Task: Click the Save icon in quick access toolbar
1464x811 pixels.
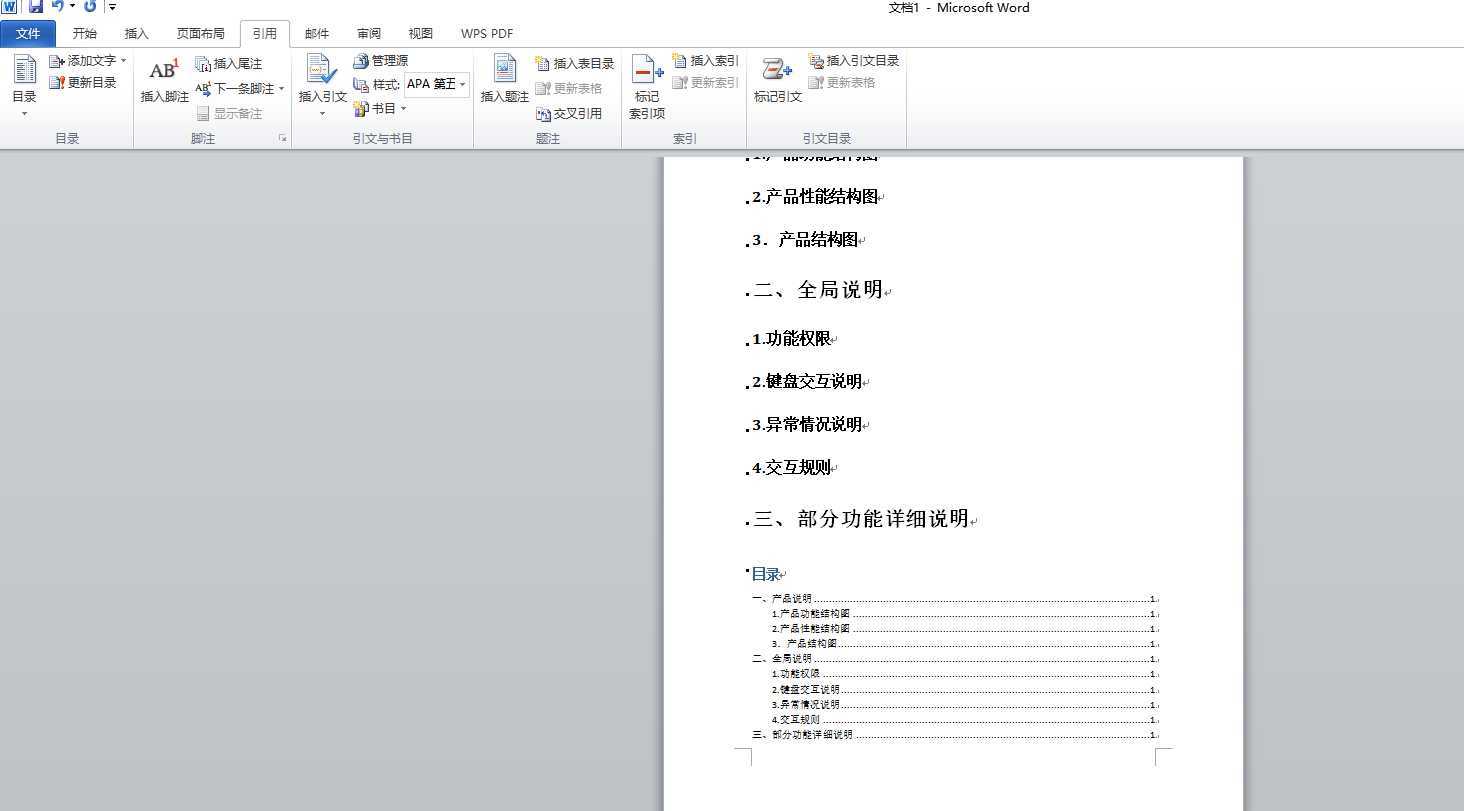Action: (x=35, y=6)
